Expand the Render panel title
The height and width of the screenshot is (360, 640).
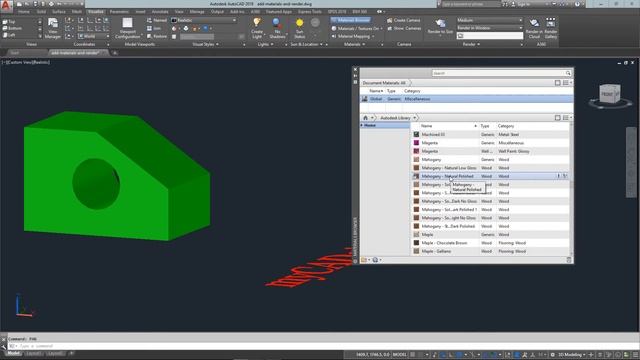pos(471,44)
